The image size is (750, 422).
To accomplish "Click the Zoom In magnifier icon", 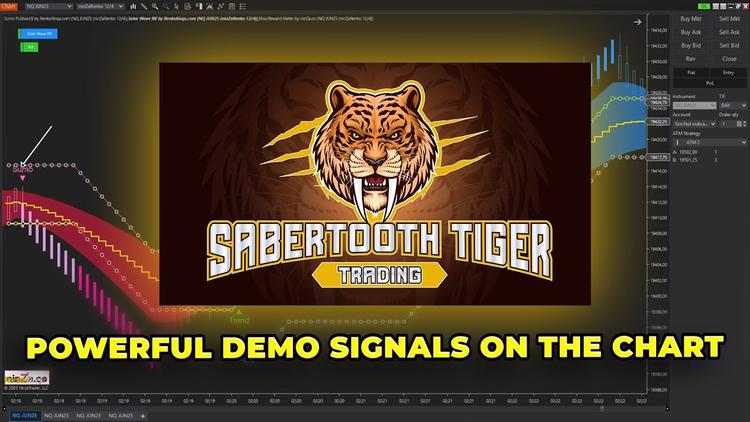I will [155, 6].
